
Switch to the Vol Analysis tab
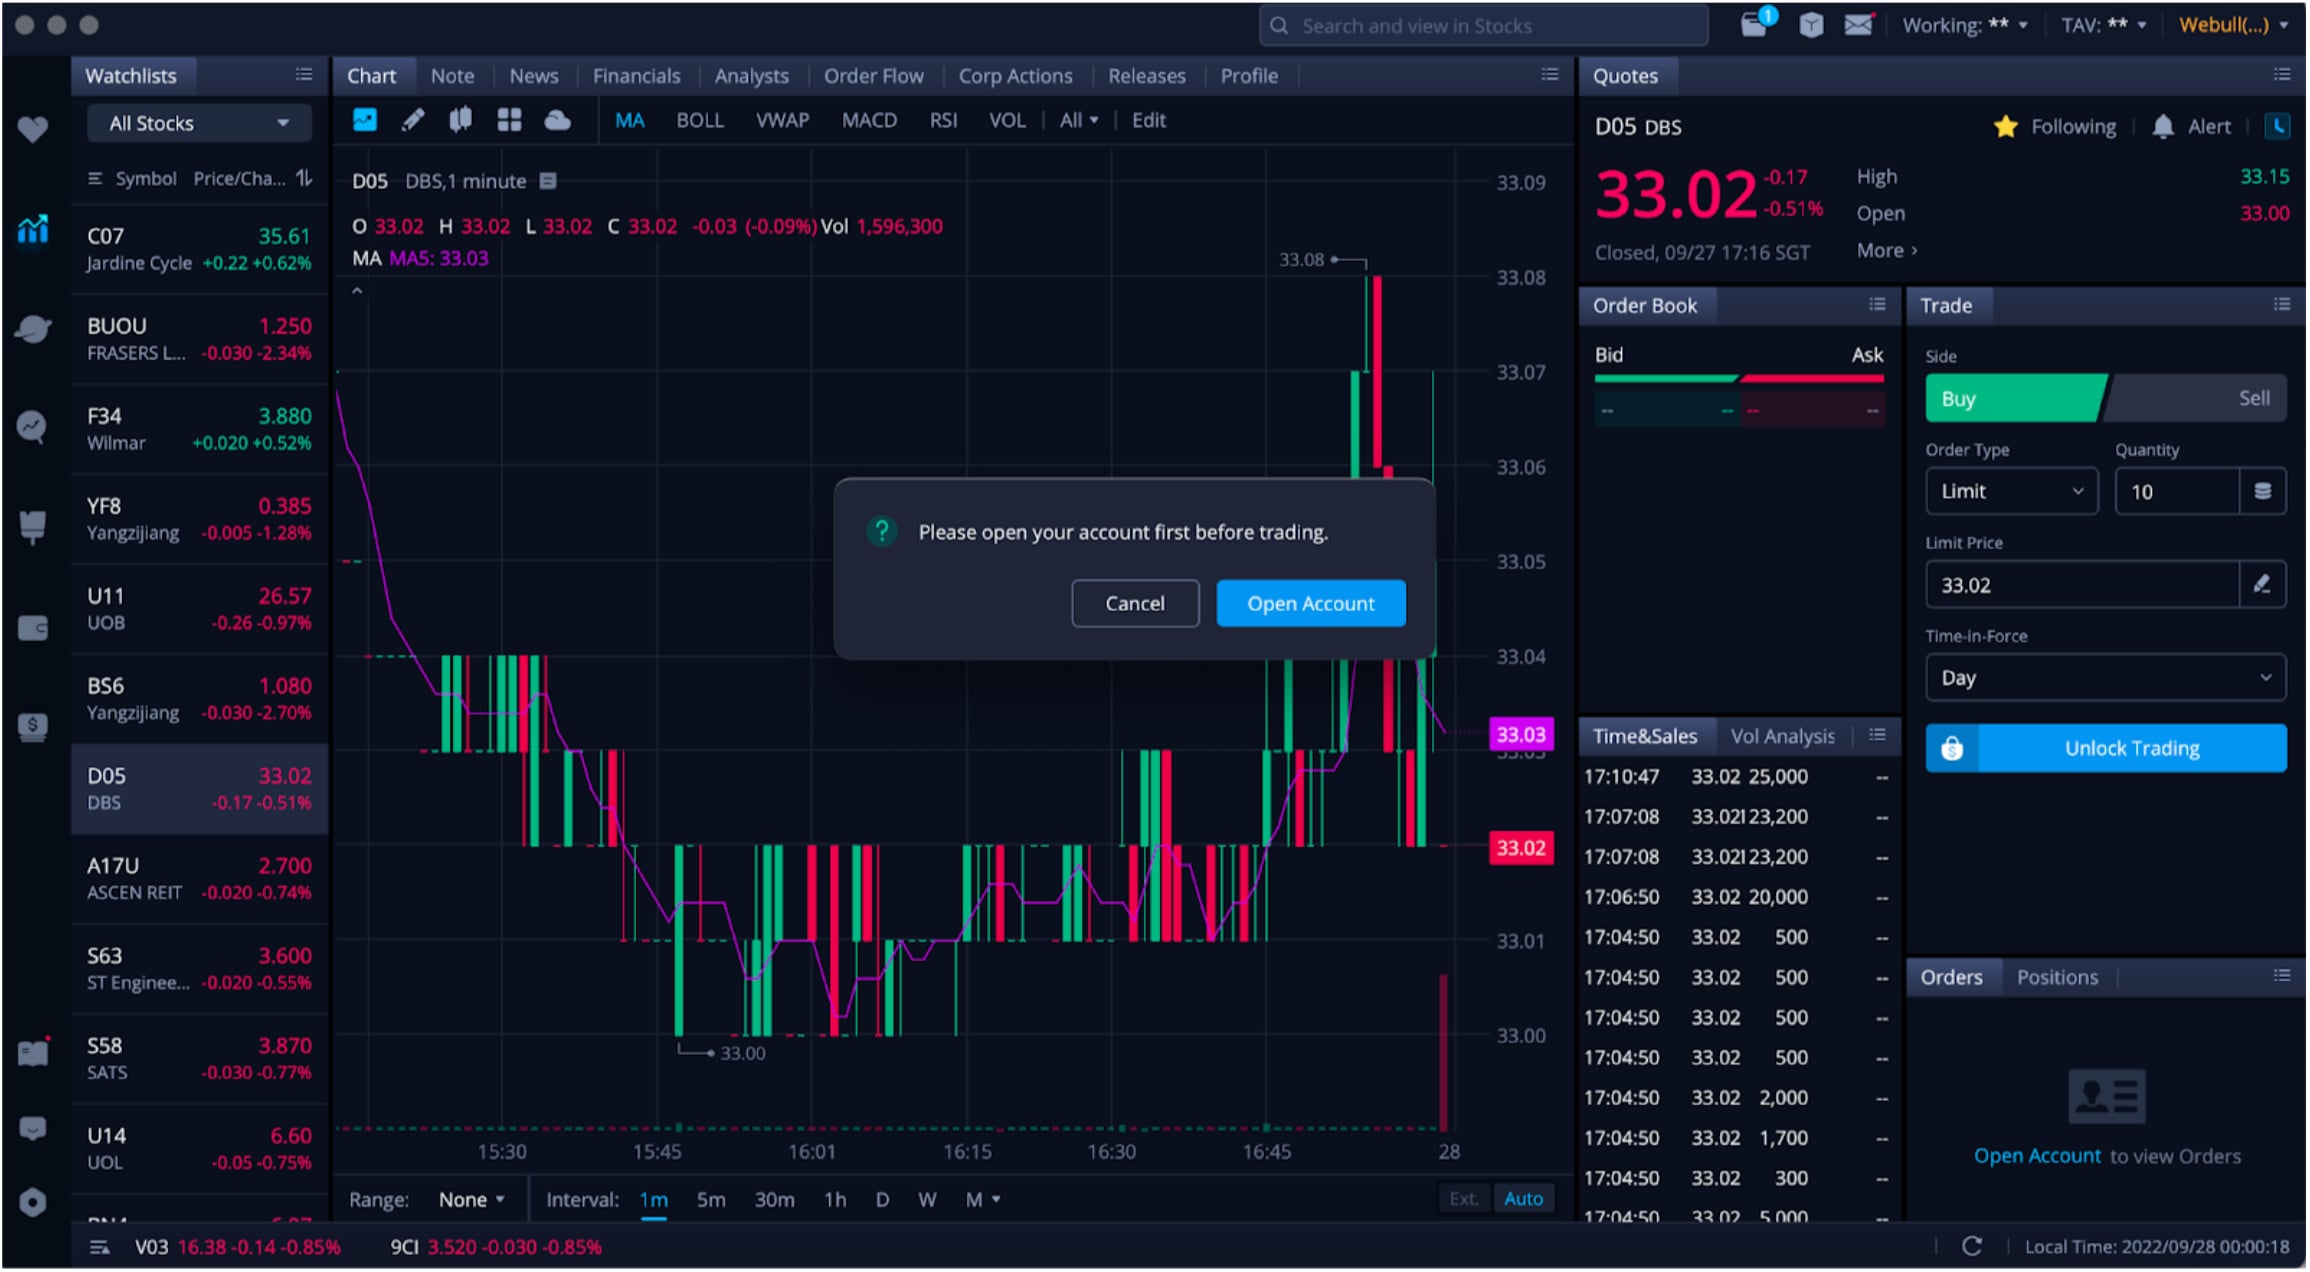pyautogui.click(x=1782, y=736)
